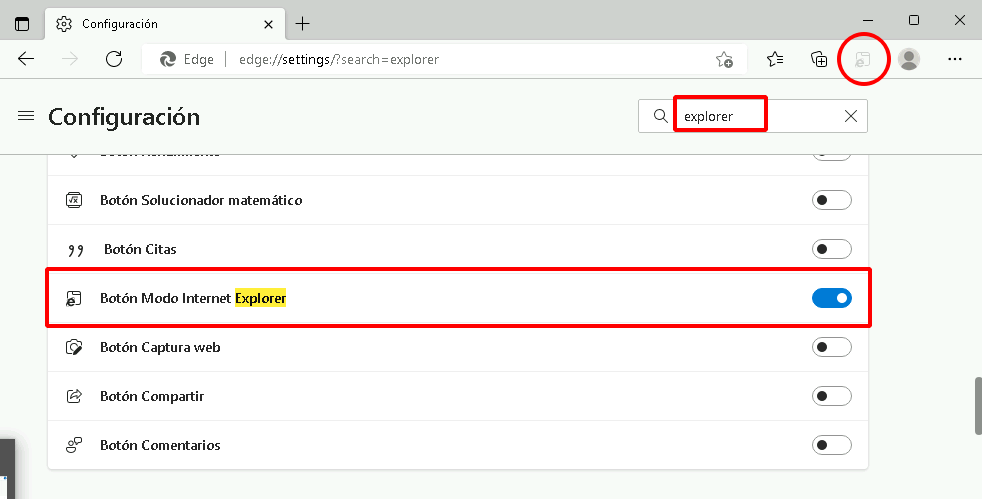This screenshot has height=499, width=982.
Task: Click the Citas quotation marks icon
Action: click(75, 250)
